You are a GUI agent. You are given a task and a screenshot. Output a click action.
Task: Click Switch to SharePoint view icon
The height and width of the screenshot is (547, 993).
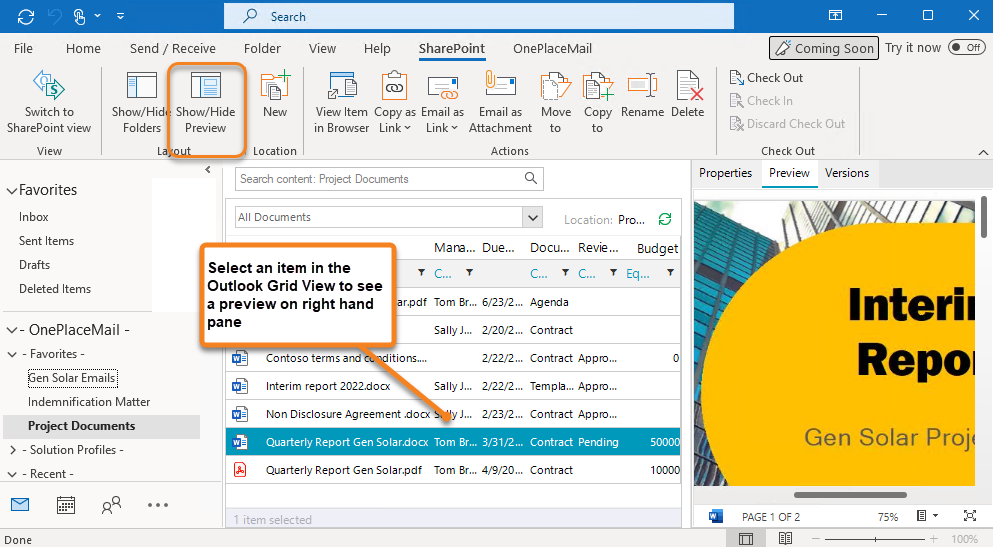coord(49,85)
